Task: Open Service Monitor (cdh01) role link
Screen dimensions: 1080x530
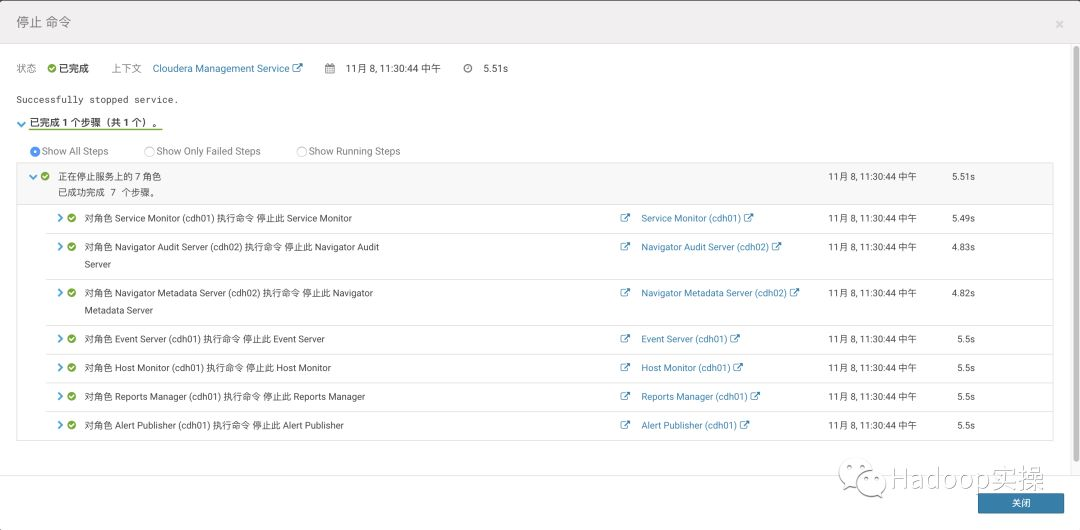Action: click(697, 218)
